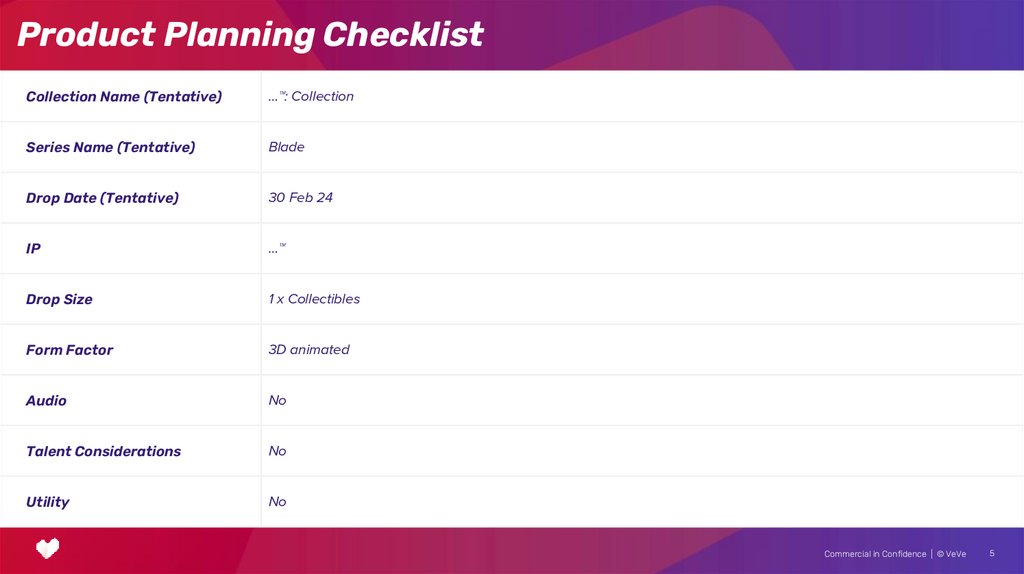Select the Utility row label
Image resolution: width=1024 pixels, height=574 pixels.
point(47,502)
